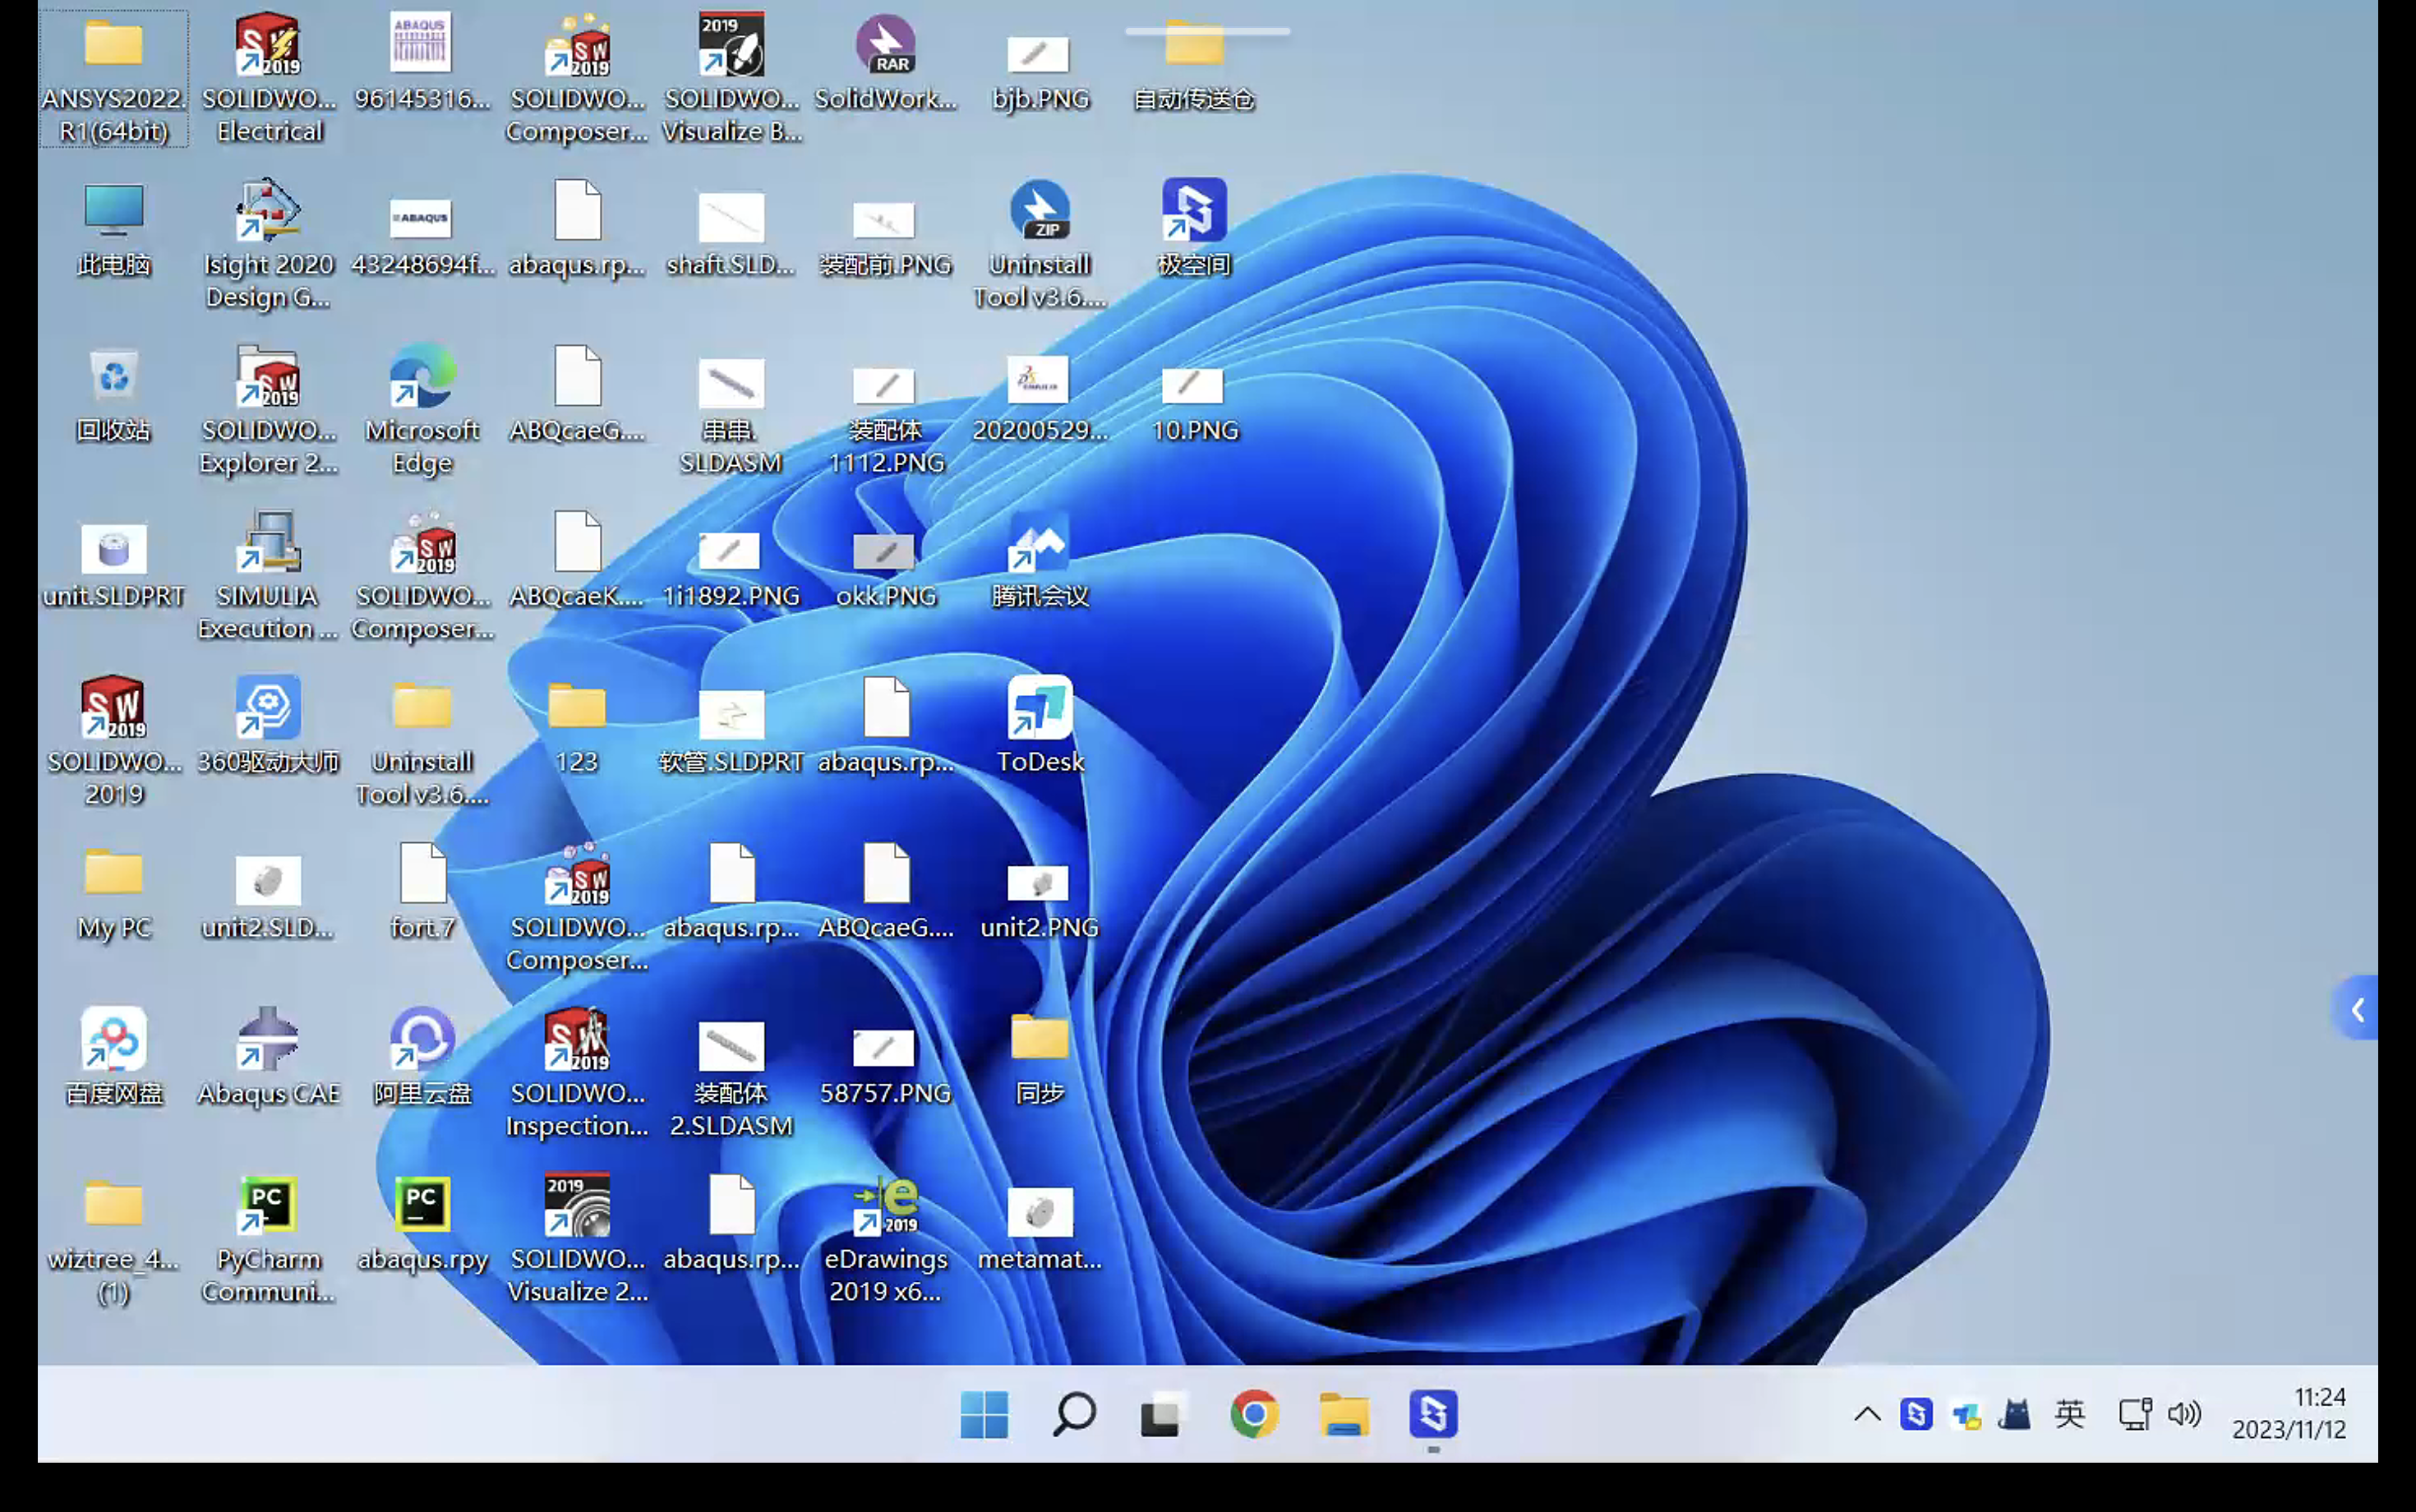
Task: Open 阿里云盘 desktop shortcut
Action: [x=422, y=1057]
